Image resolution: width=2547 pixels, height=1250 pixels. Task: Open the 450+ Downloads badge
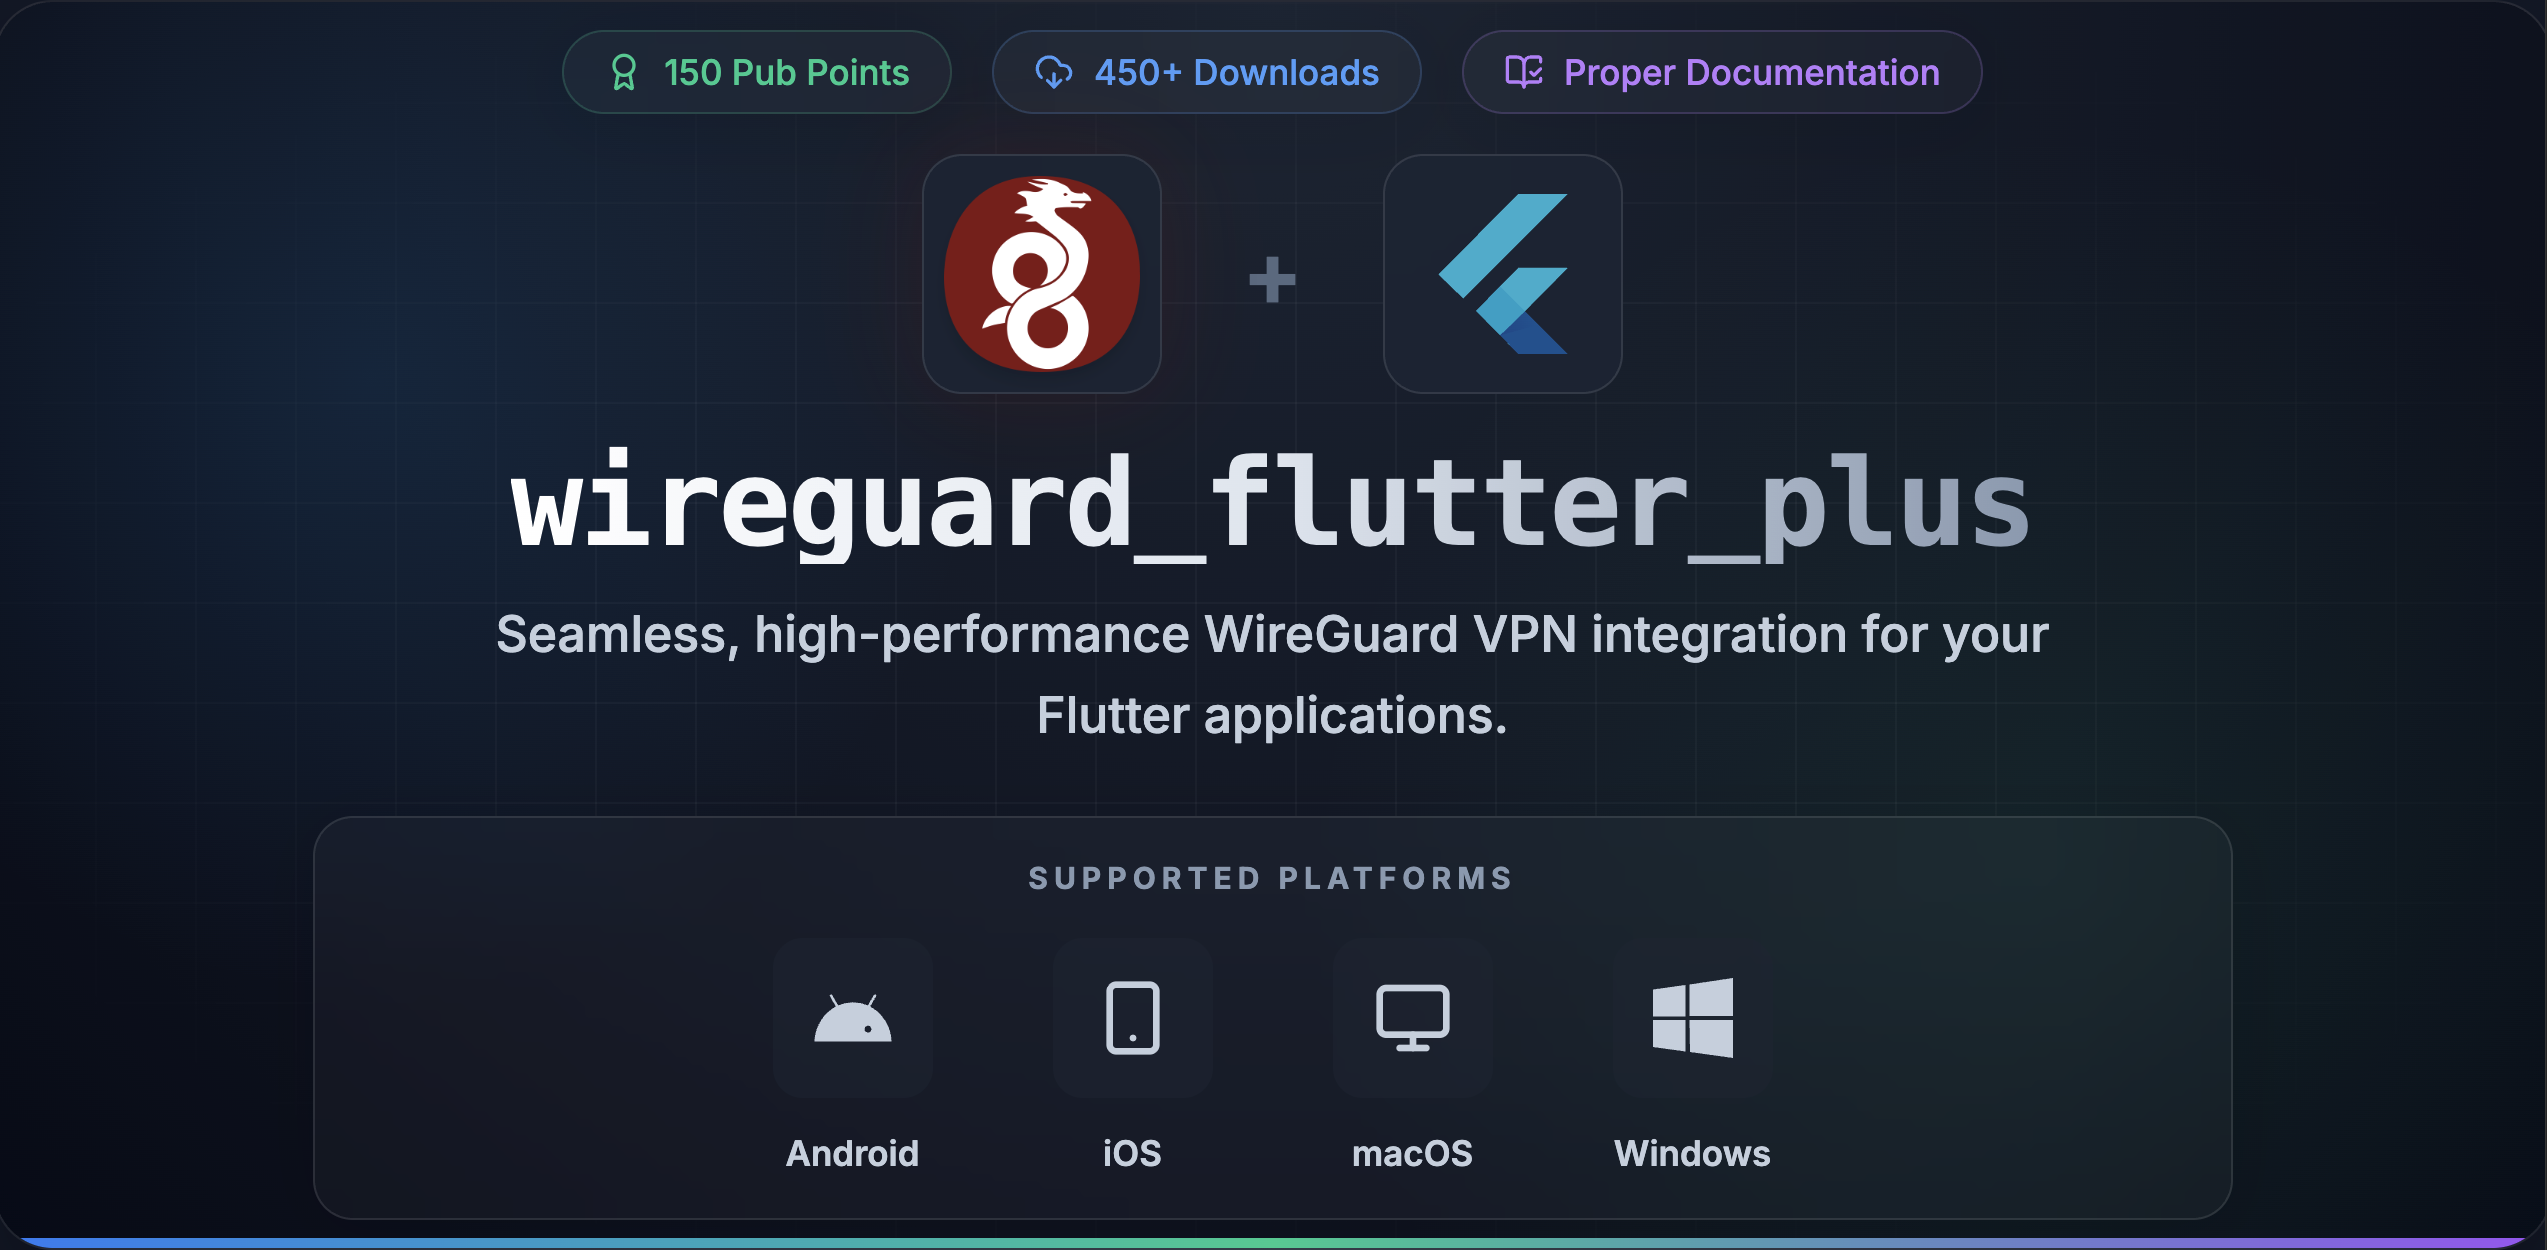click(1206, 72)
